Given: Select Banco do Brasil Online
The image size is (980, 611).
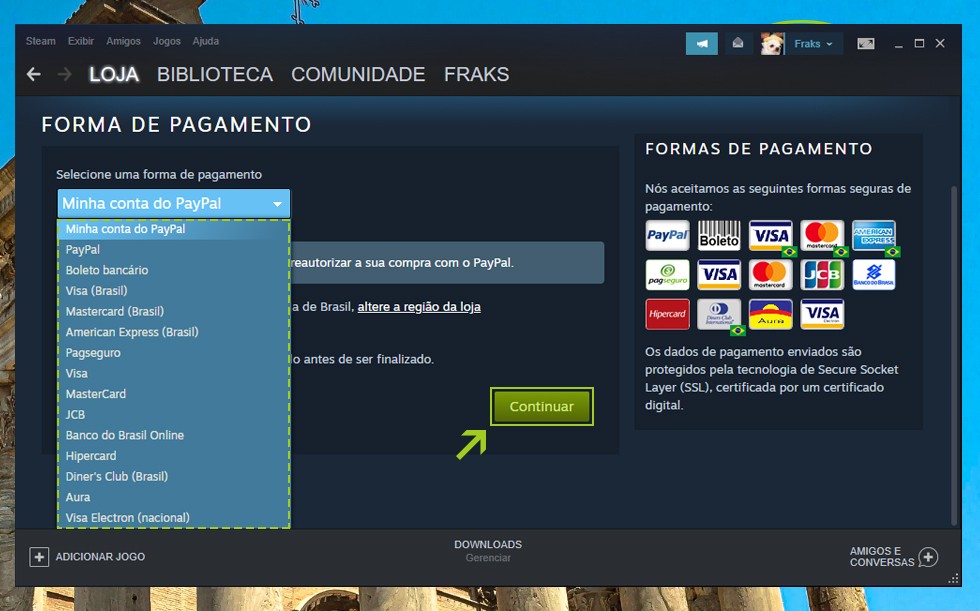Looking at the screenshot, I should pyautogui.click(x=173, y=435).
